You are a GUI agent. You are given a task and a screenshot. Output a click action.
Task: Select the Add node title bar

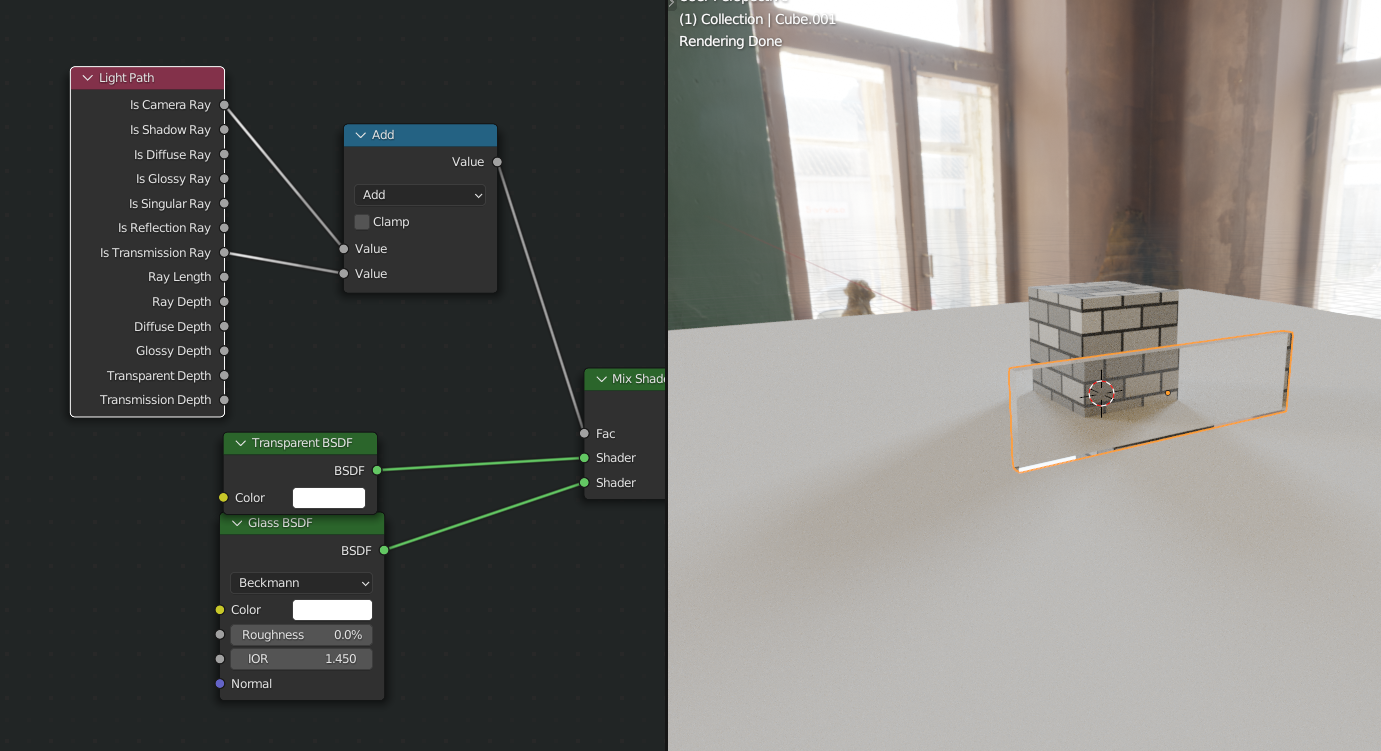click(420, 135)
